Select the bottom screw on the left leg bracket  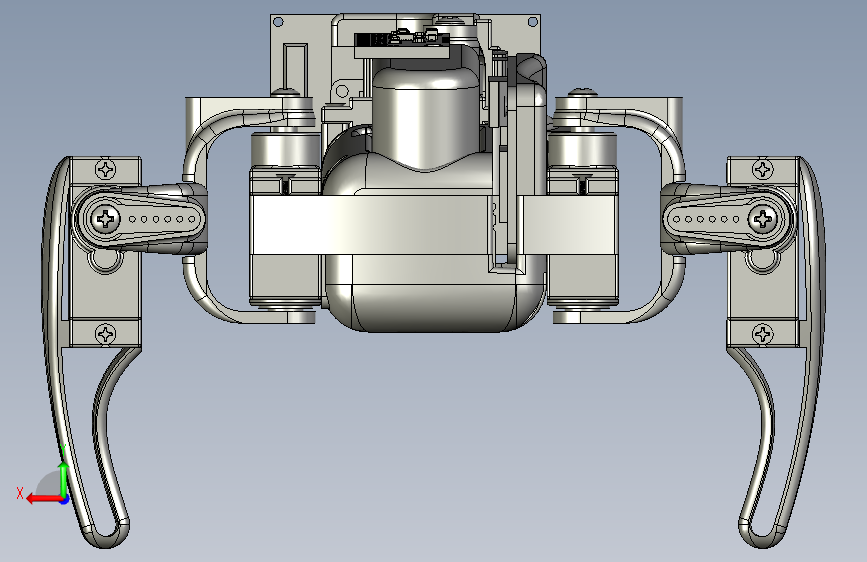pyautogui.click(x=105, y=334)
